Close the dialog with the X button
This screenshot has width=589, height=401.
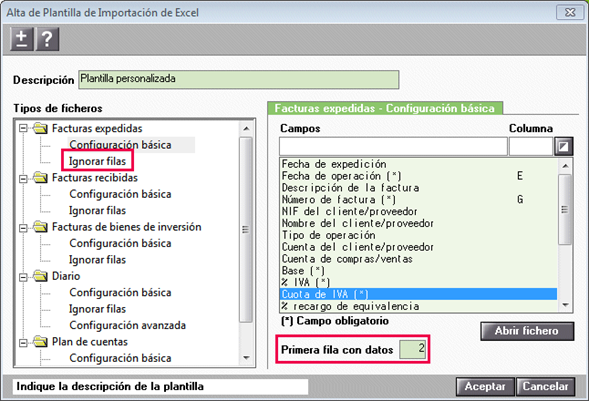(570, 12)
